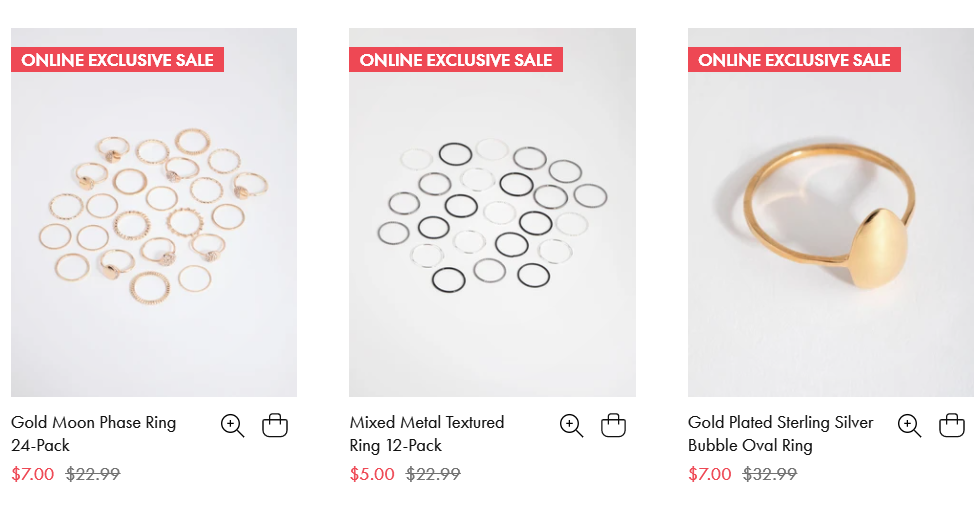Image resolution: width=980 pixels, height=523 pixels.
Task: Open quick view for Bubble Oval Ring
Action: [x=909, y=426]
